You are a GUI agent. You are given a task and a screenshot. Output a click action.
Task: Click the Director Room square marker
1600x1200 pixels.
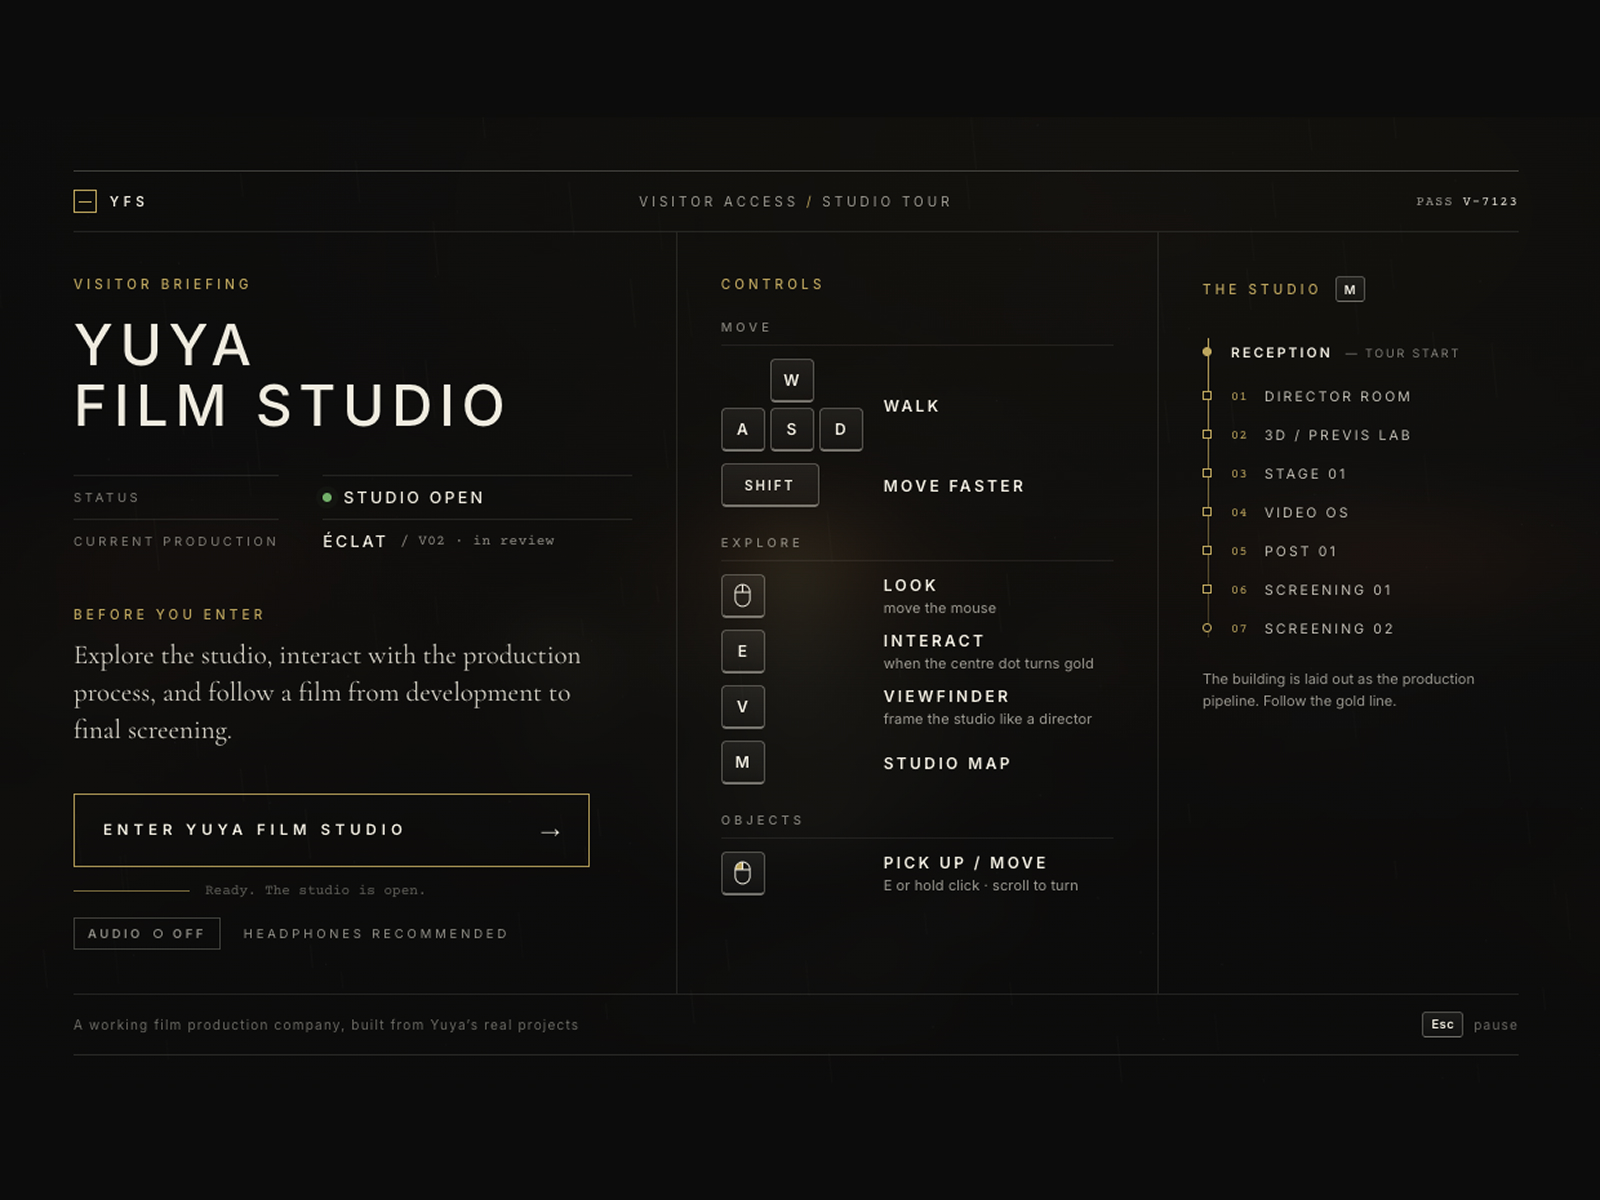click(x=1207, y=396)
